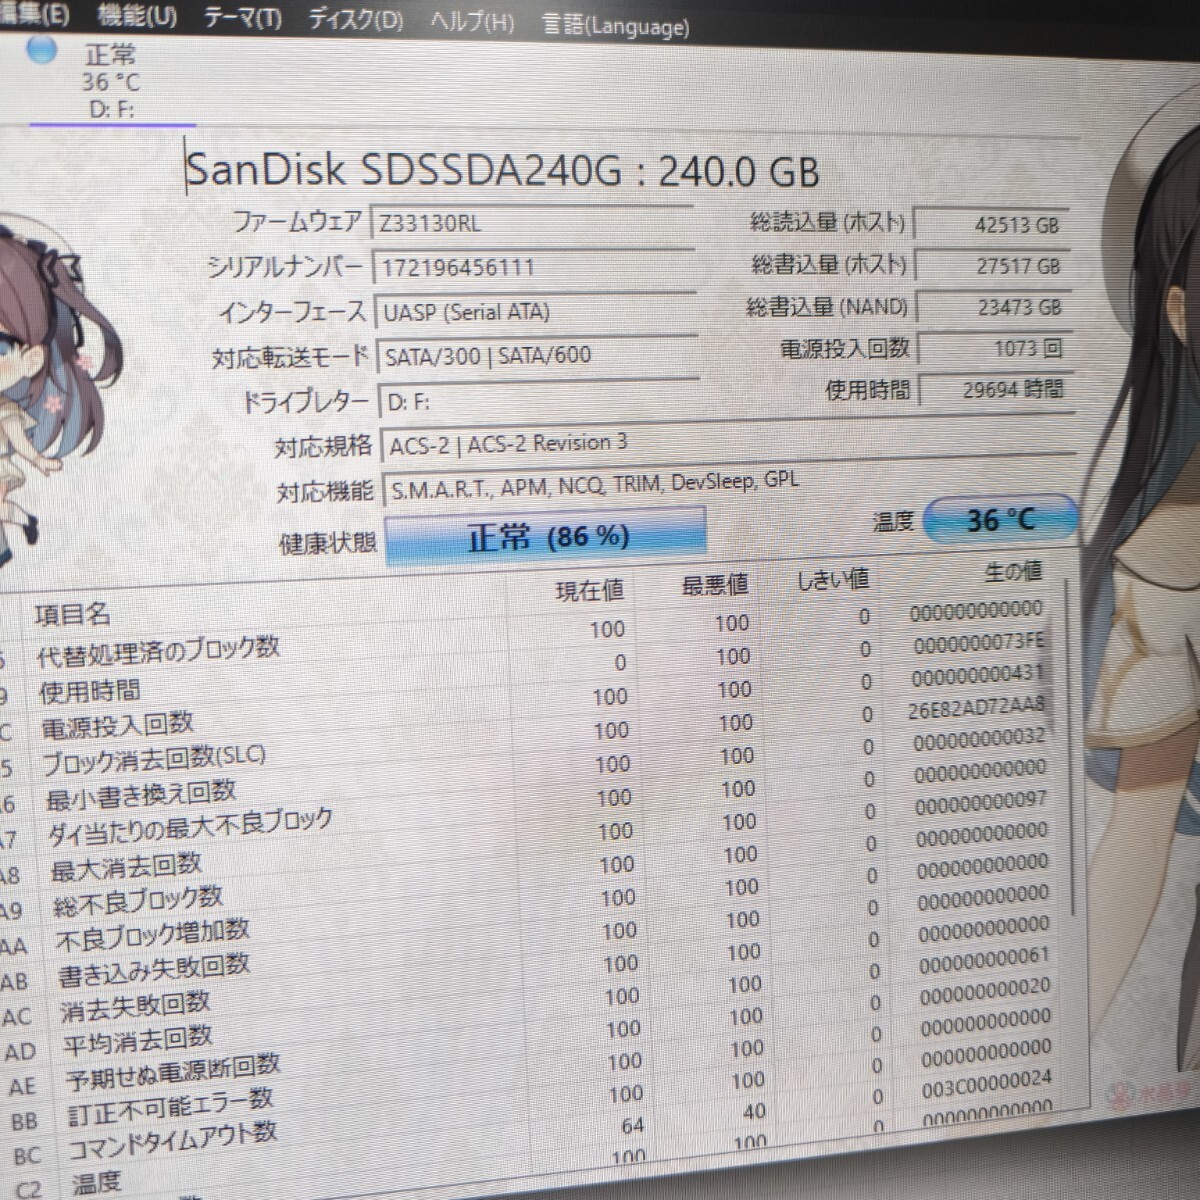This screenshot has width=1200, height=1200.
Task: Open the ヘルプ(H) menu
Action: point(472,22)
